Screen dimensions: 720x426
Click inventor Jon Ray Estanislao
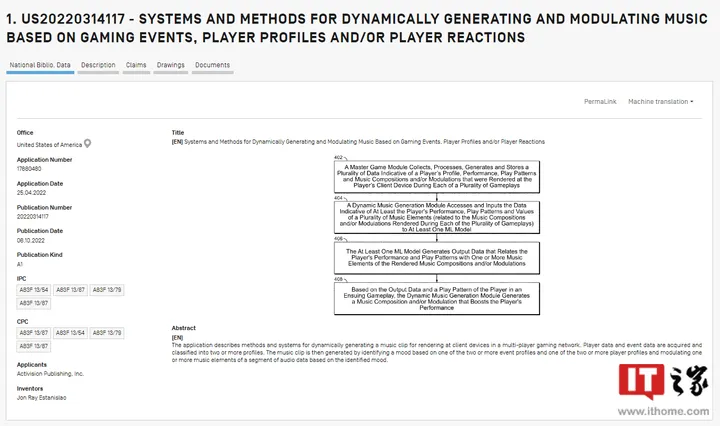click(41, 398)
